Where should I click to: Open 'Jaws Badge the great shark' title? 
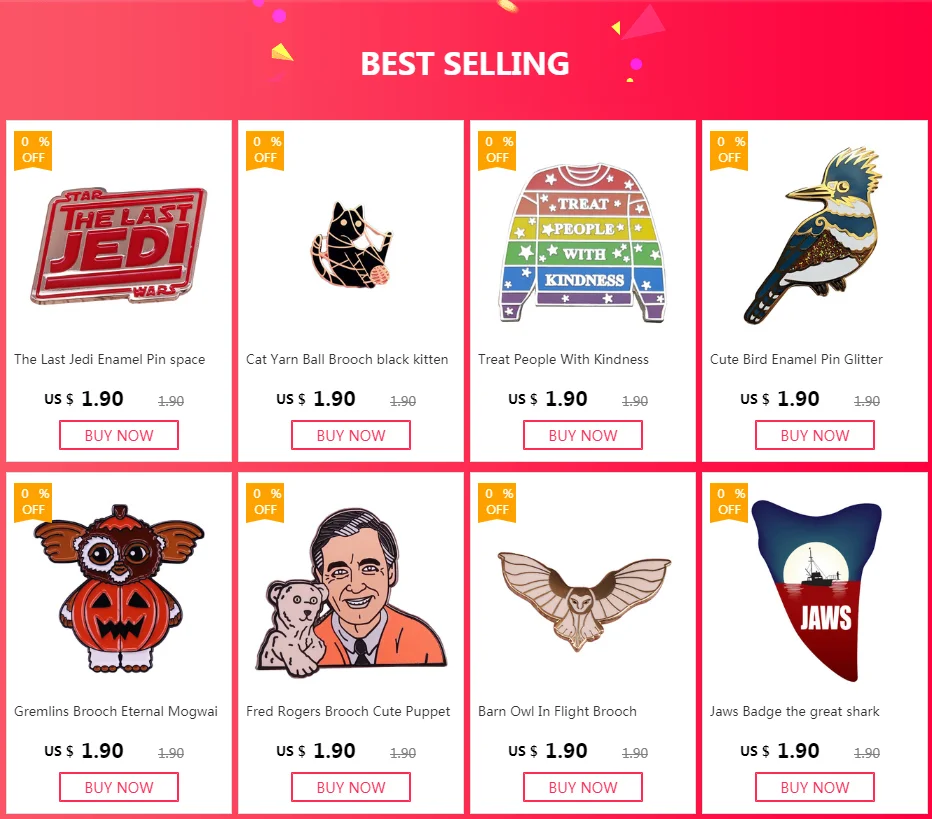click(795, 711)
